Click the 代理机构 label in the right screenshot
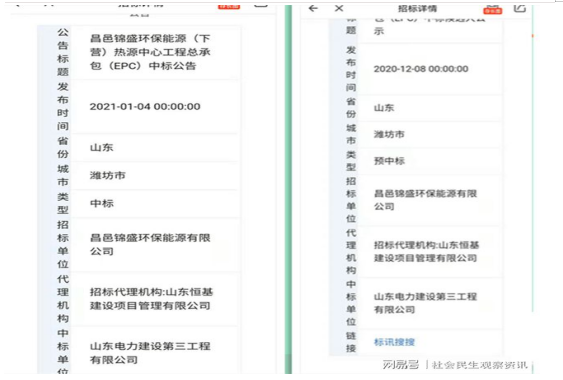The image size is (563, 380). (351, 251)
